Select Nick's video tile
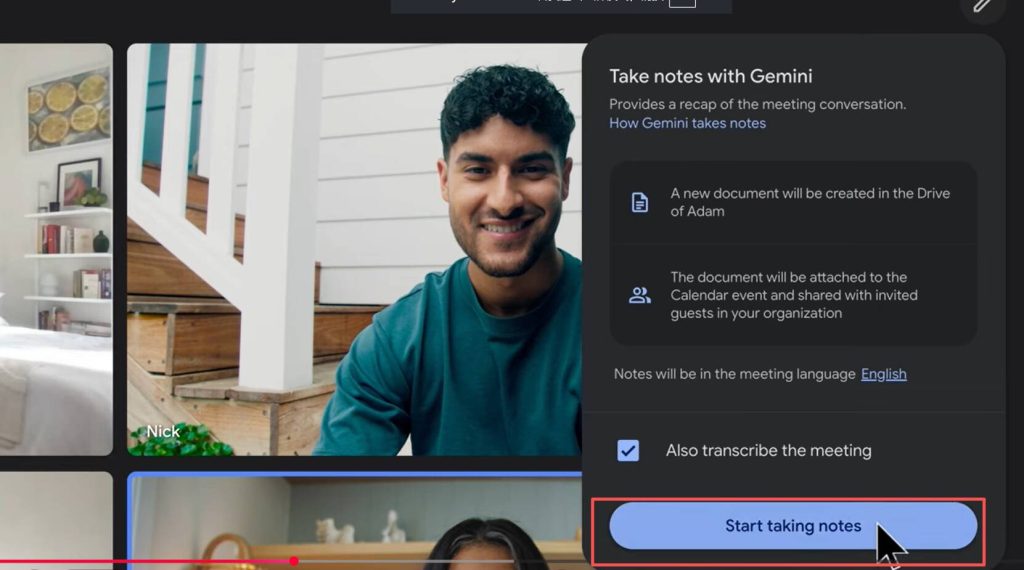1024x570 pixels. 355,249
